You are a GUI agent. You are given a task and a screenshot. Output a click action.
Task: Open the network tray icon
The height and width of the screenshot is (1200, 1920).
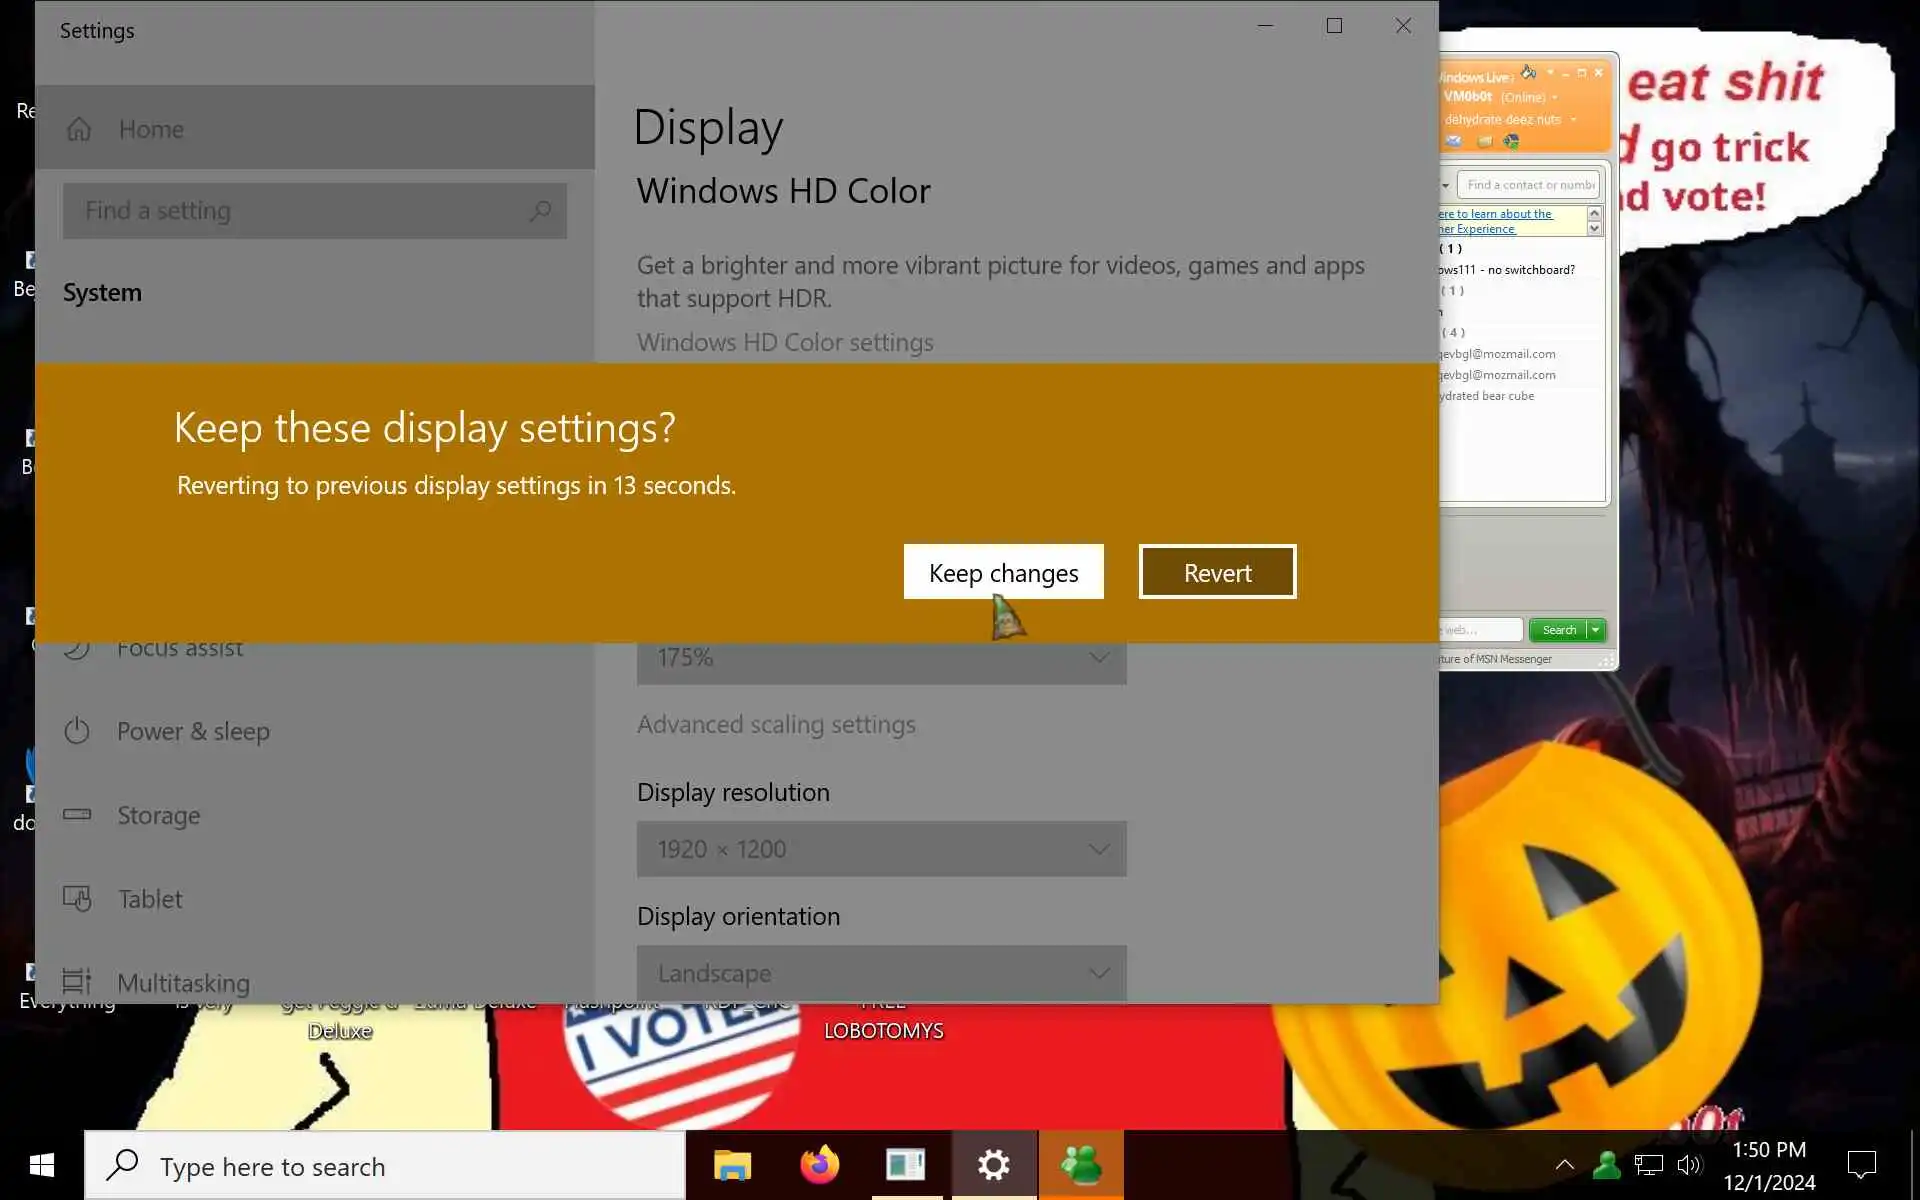pos(1648,1165)
